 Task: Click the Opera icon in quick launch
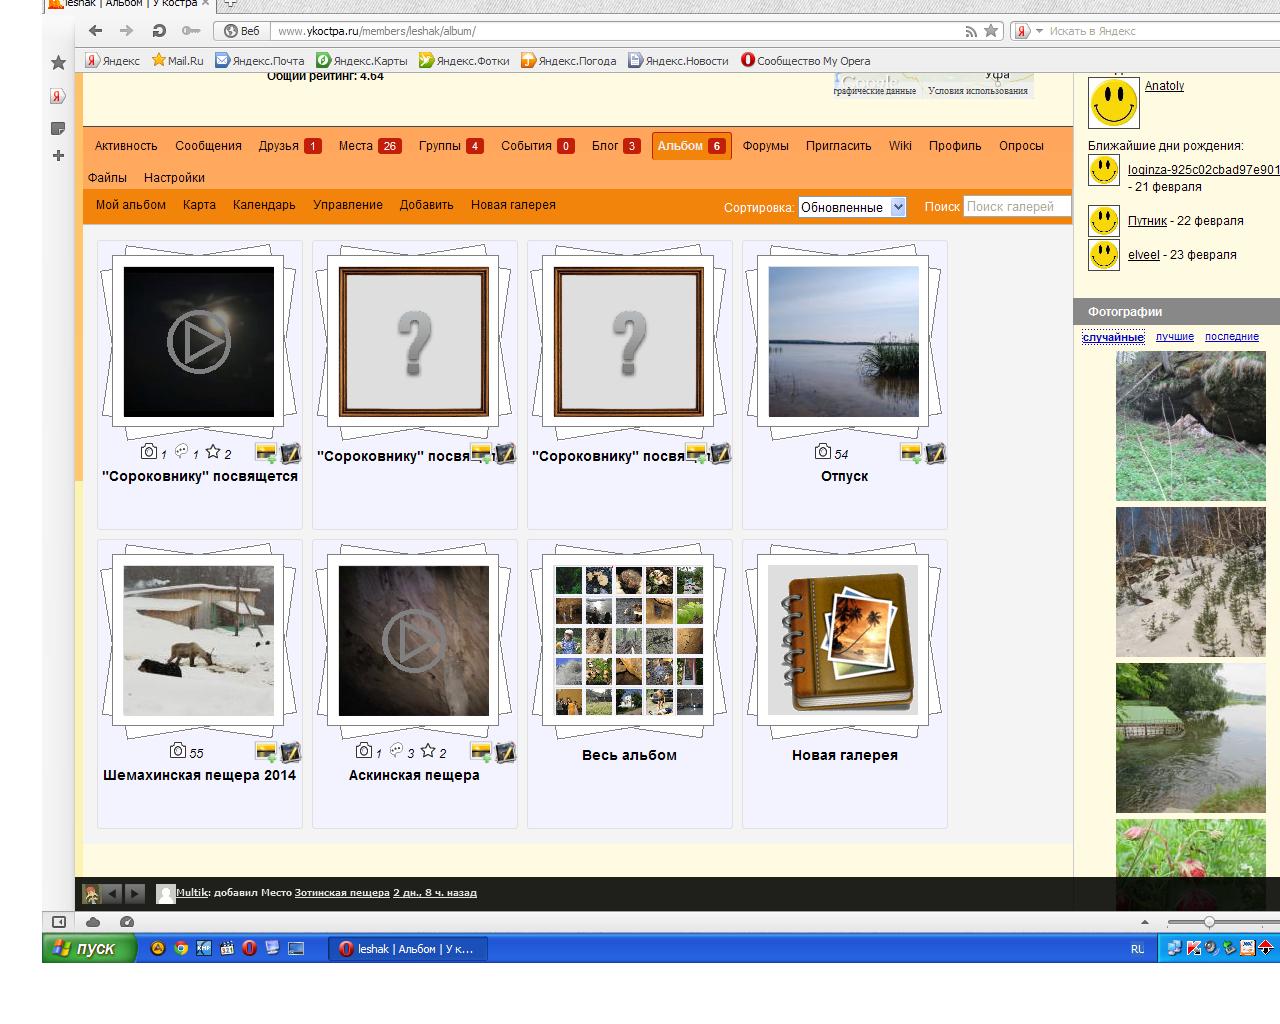coord(249,948)
